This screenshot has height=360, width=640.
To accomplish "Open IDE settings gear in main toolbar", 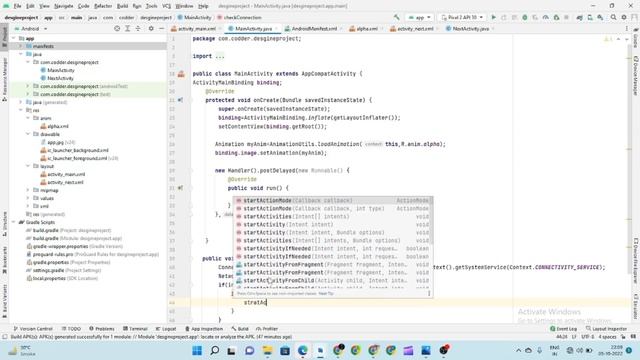I will pos(624,18).
